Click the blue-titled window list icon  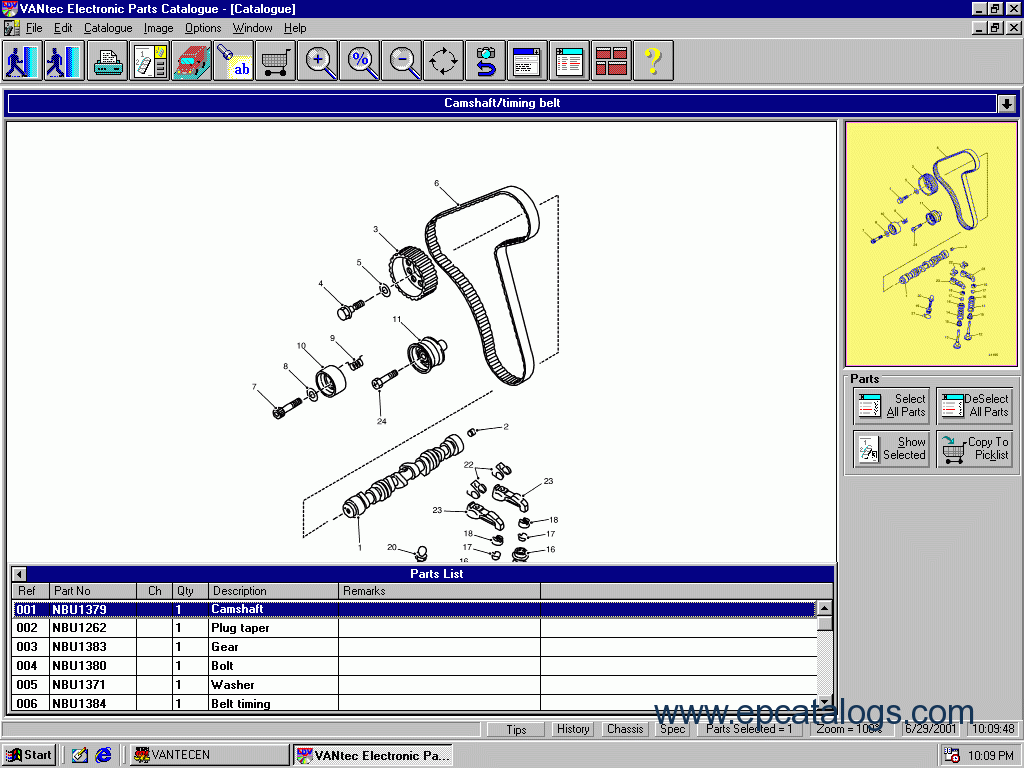pyautogui.click(x=527, y=61)
